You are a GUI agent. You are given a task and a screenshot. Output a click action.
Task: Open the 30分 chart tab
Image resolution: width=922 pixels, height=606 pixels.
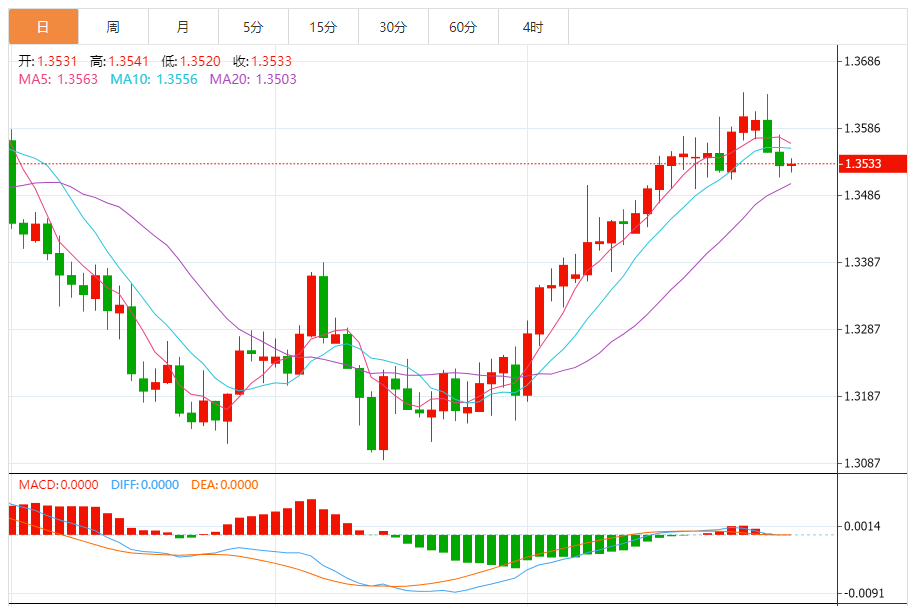[x=393, y=26]
